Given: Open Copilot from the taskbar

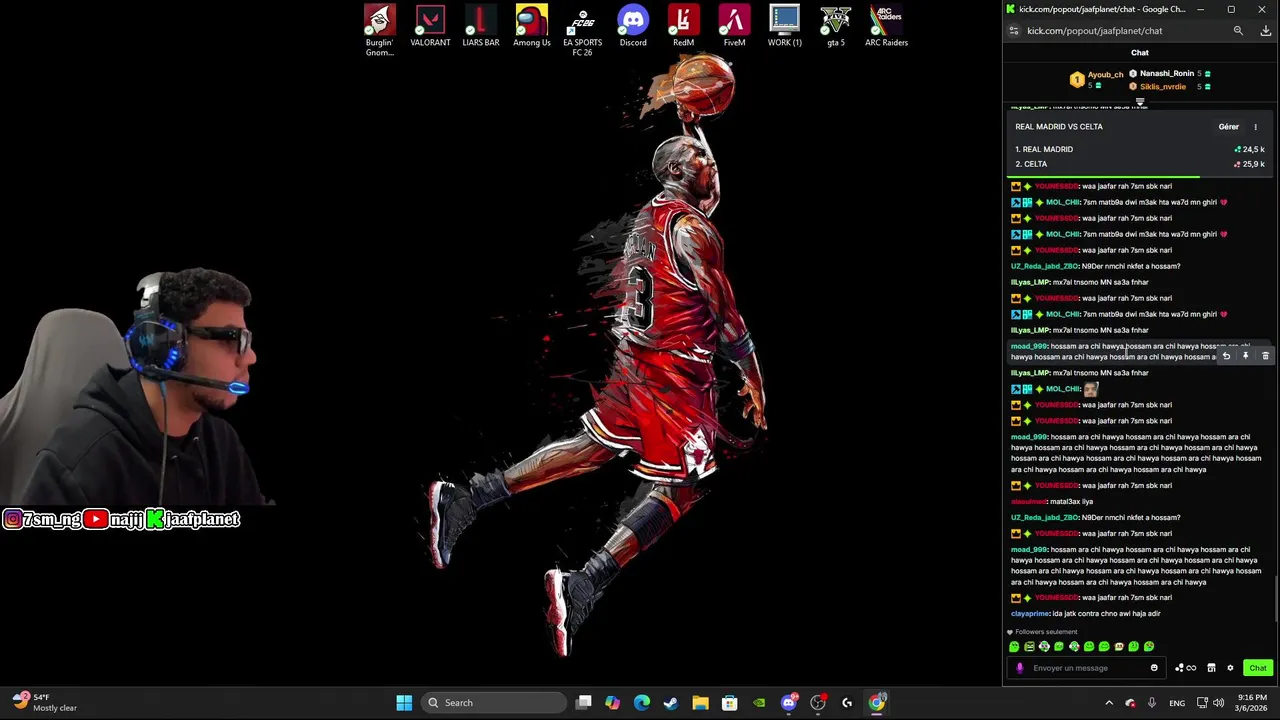Looking at the screenshot, I should 612,703.
